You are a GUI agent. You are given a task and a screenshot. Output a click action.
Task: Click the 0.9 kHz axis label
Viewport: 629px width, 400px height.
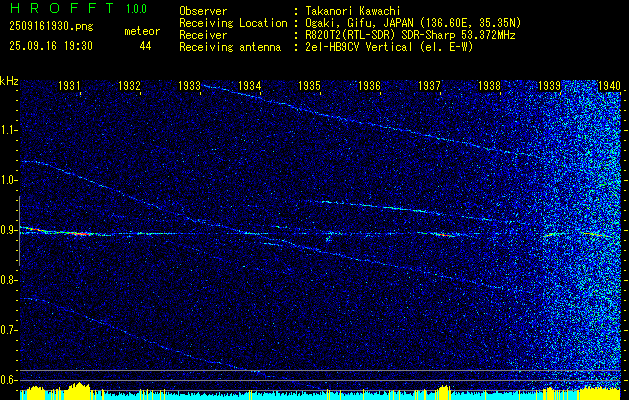coord(8,230)
